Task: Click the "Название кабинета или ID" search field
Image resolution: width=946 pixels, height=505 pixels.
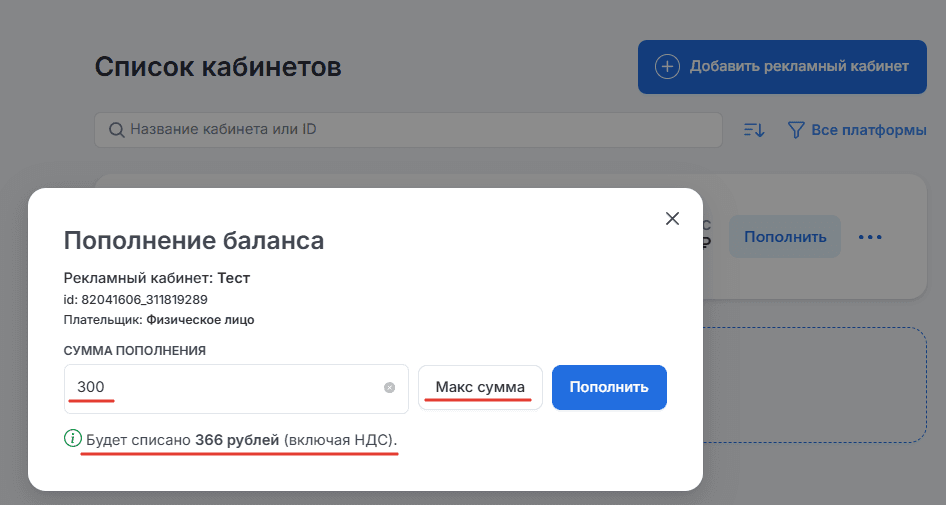Action: pos(408,130)
